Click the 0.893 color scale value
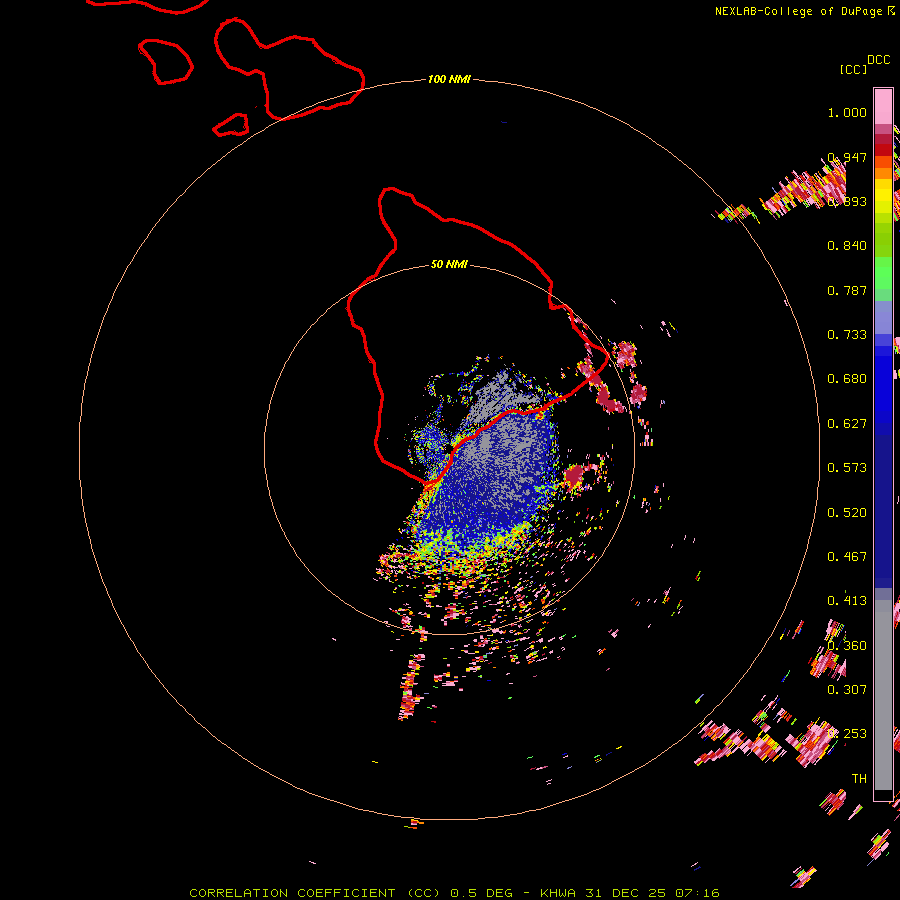The height and width of the screenshot is (900, 900). coord(847,201)
